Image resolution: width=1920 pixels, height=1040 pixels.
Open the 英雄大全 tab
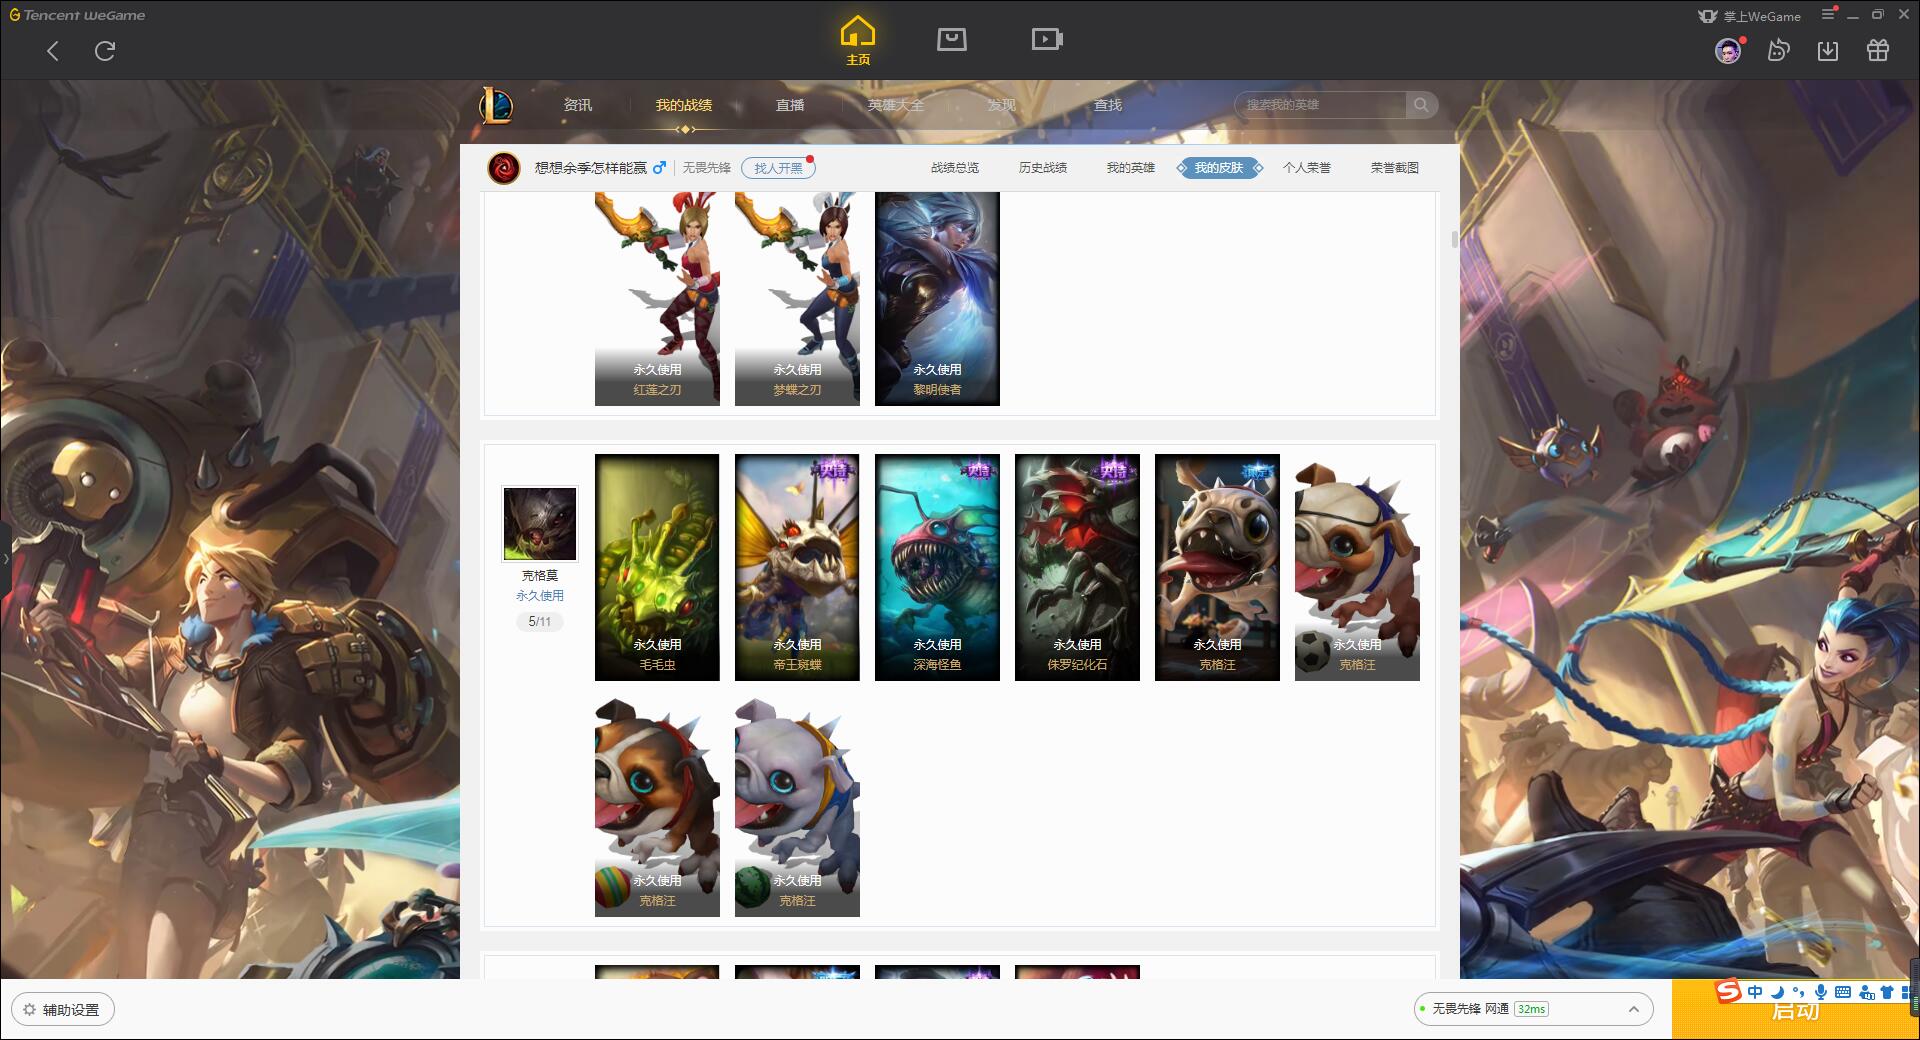point(896,105)
